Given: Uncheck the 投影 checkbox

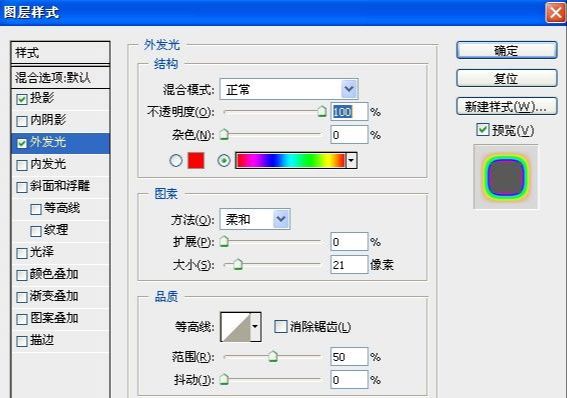Looking at the screenshot, I should [22, 99].
